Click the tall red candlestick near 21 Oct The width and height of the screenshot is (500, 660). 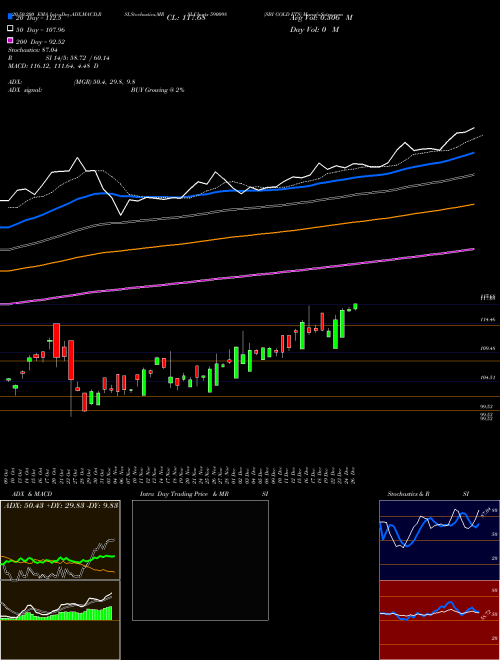point(56,341)
